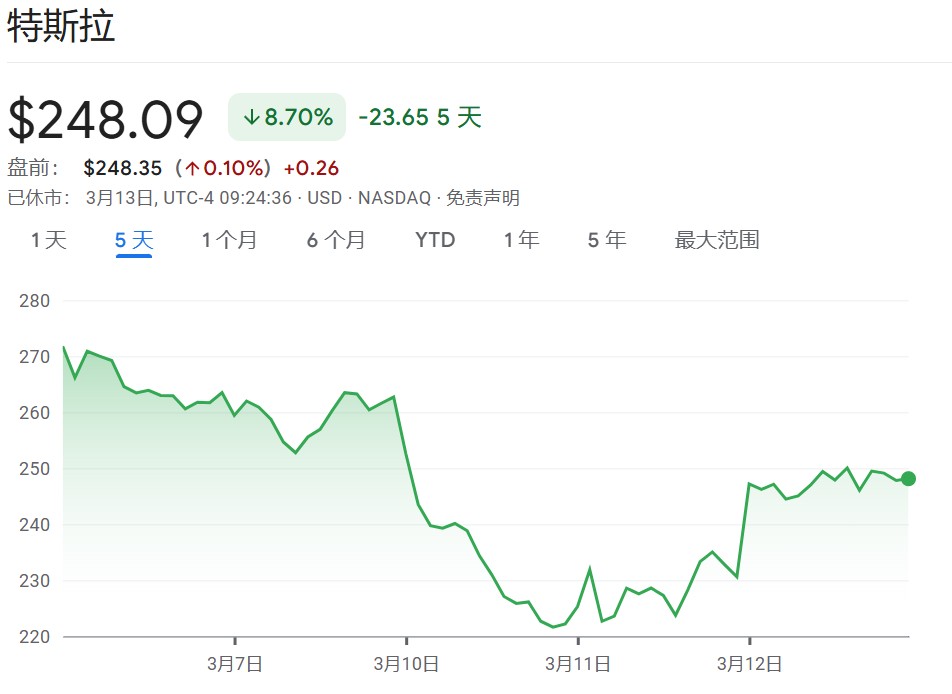
Task: Open the 免责声明 disclaimer link
Action: pyautogui.click(x=483, y=198)
